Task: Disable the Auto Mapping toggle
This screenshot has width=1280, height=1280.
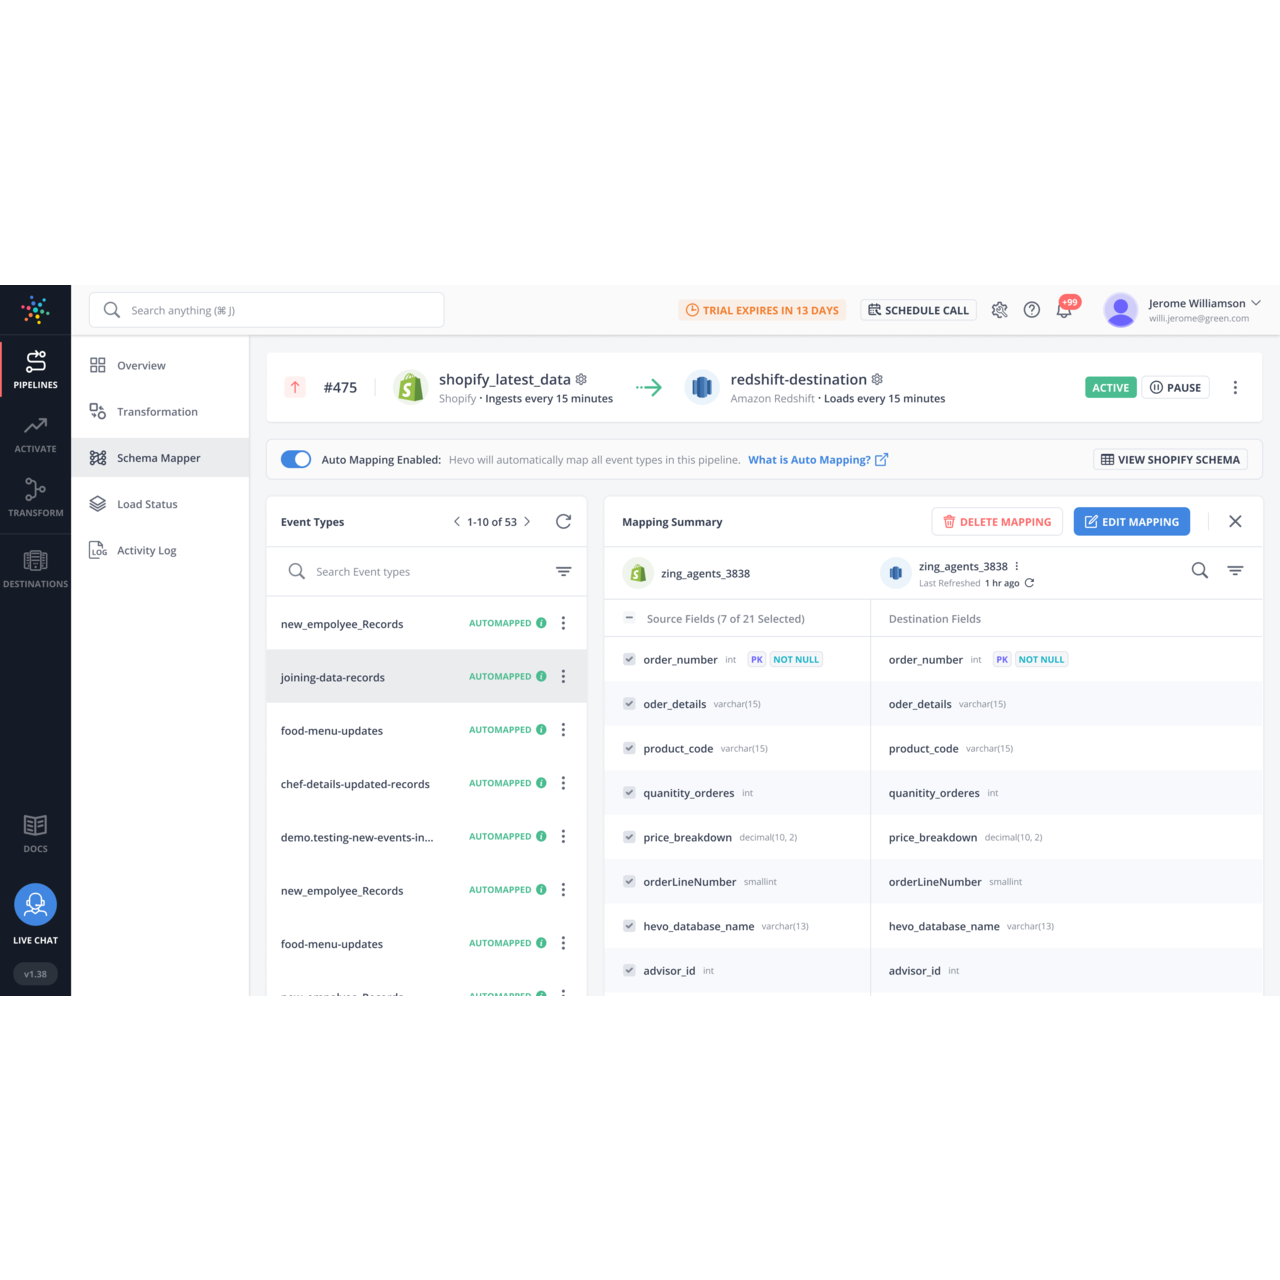Action: (296, 459)
